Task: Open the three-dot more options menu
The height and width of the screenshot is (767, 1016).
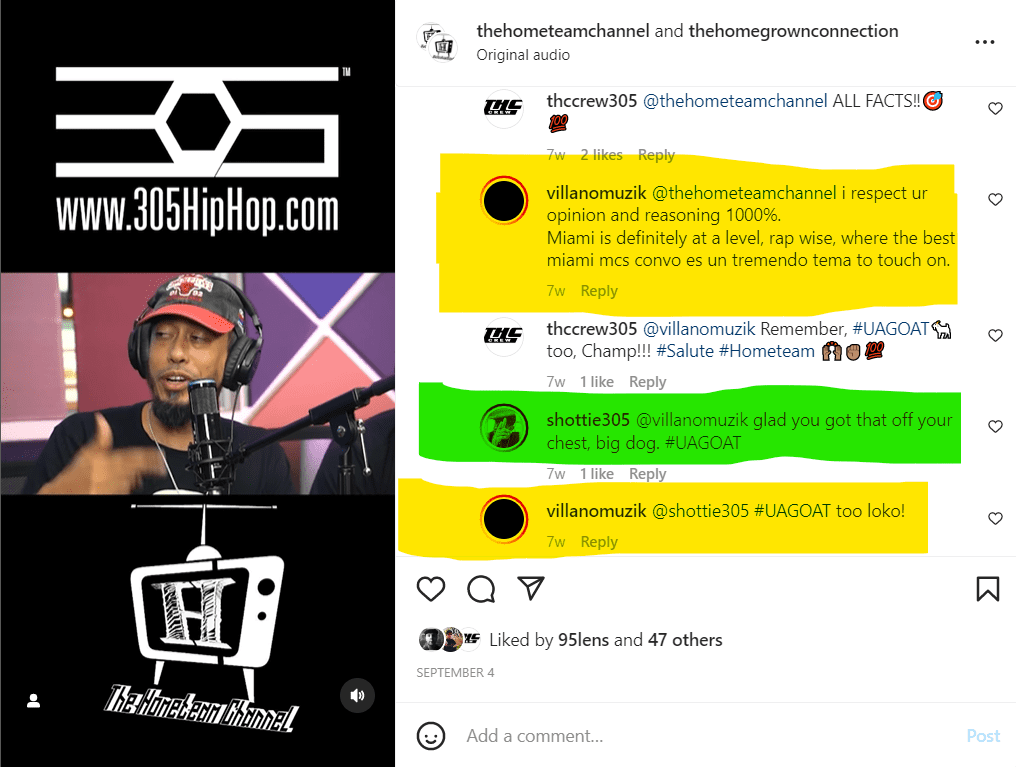Action: [x=984, y=42]
